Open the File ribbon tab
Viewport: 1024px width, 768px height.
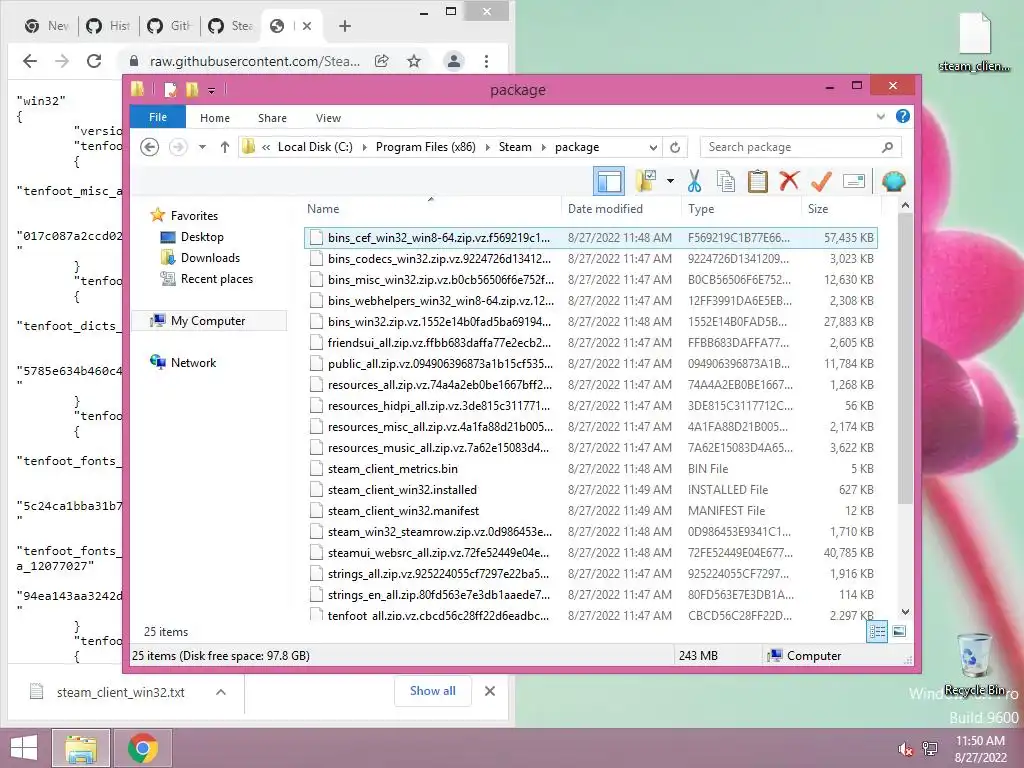click(x=157, y=117)
